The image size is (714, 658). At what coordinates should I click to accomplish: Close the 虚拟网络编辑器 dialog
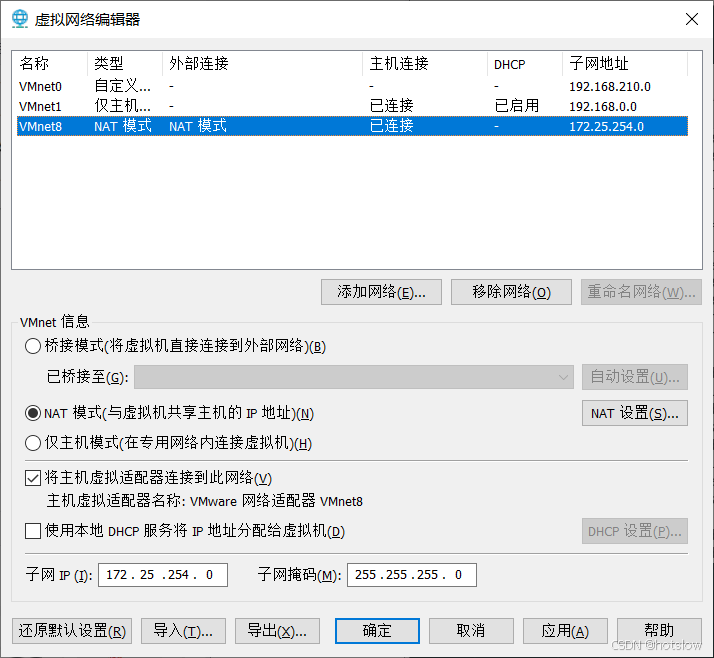[692, 19]
